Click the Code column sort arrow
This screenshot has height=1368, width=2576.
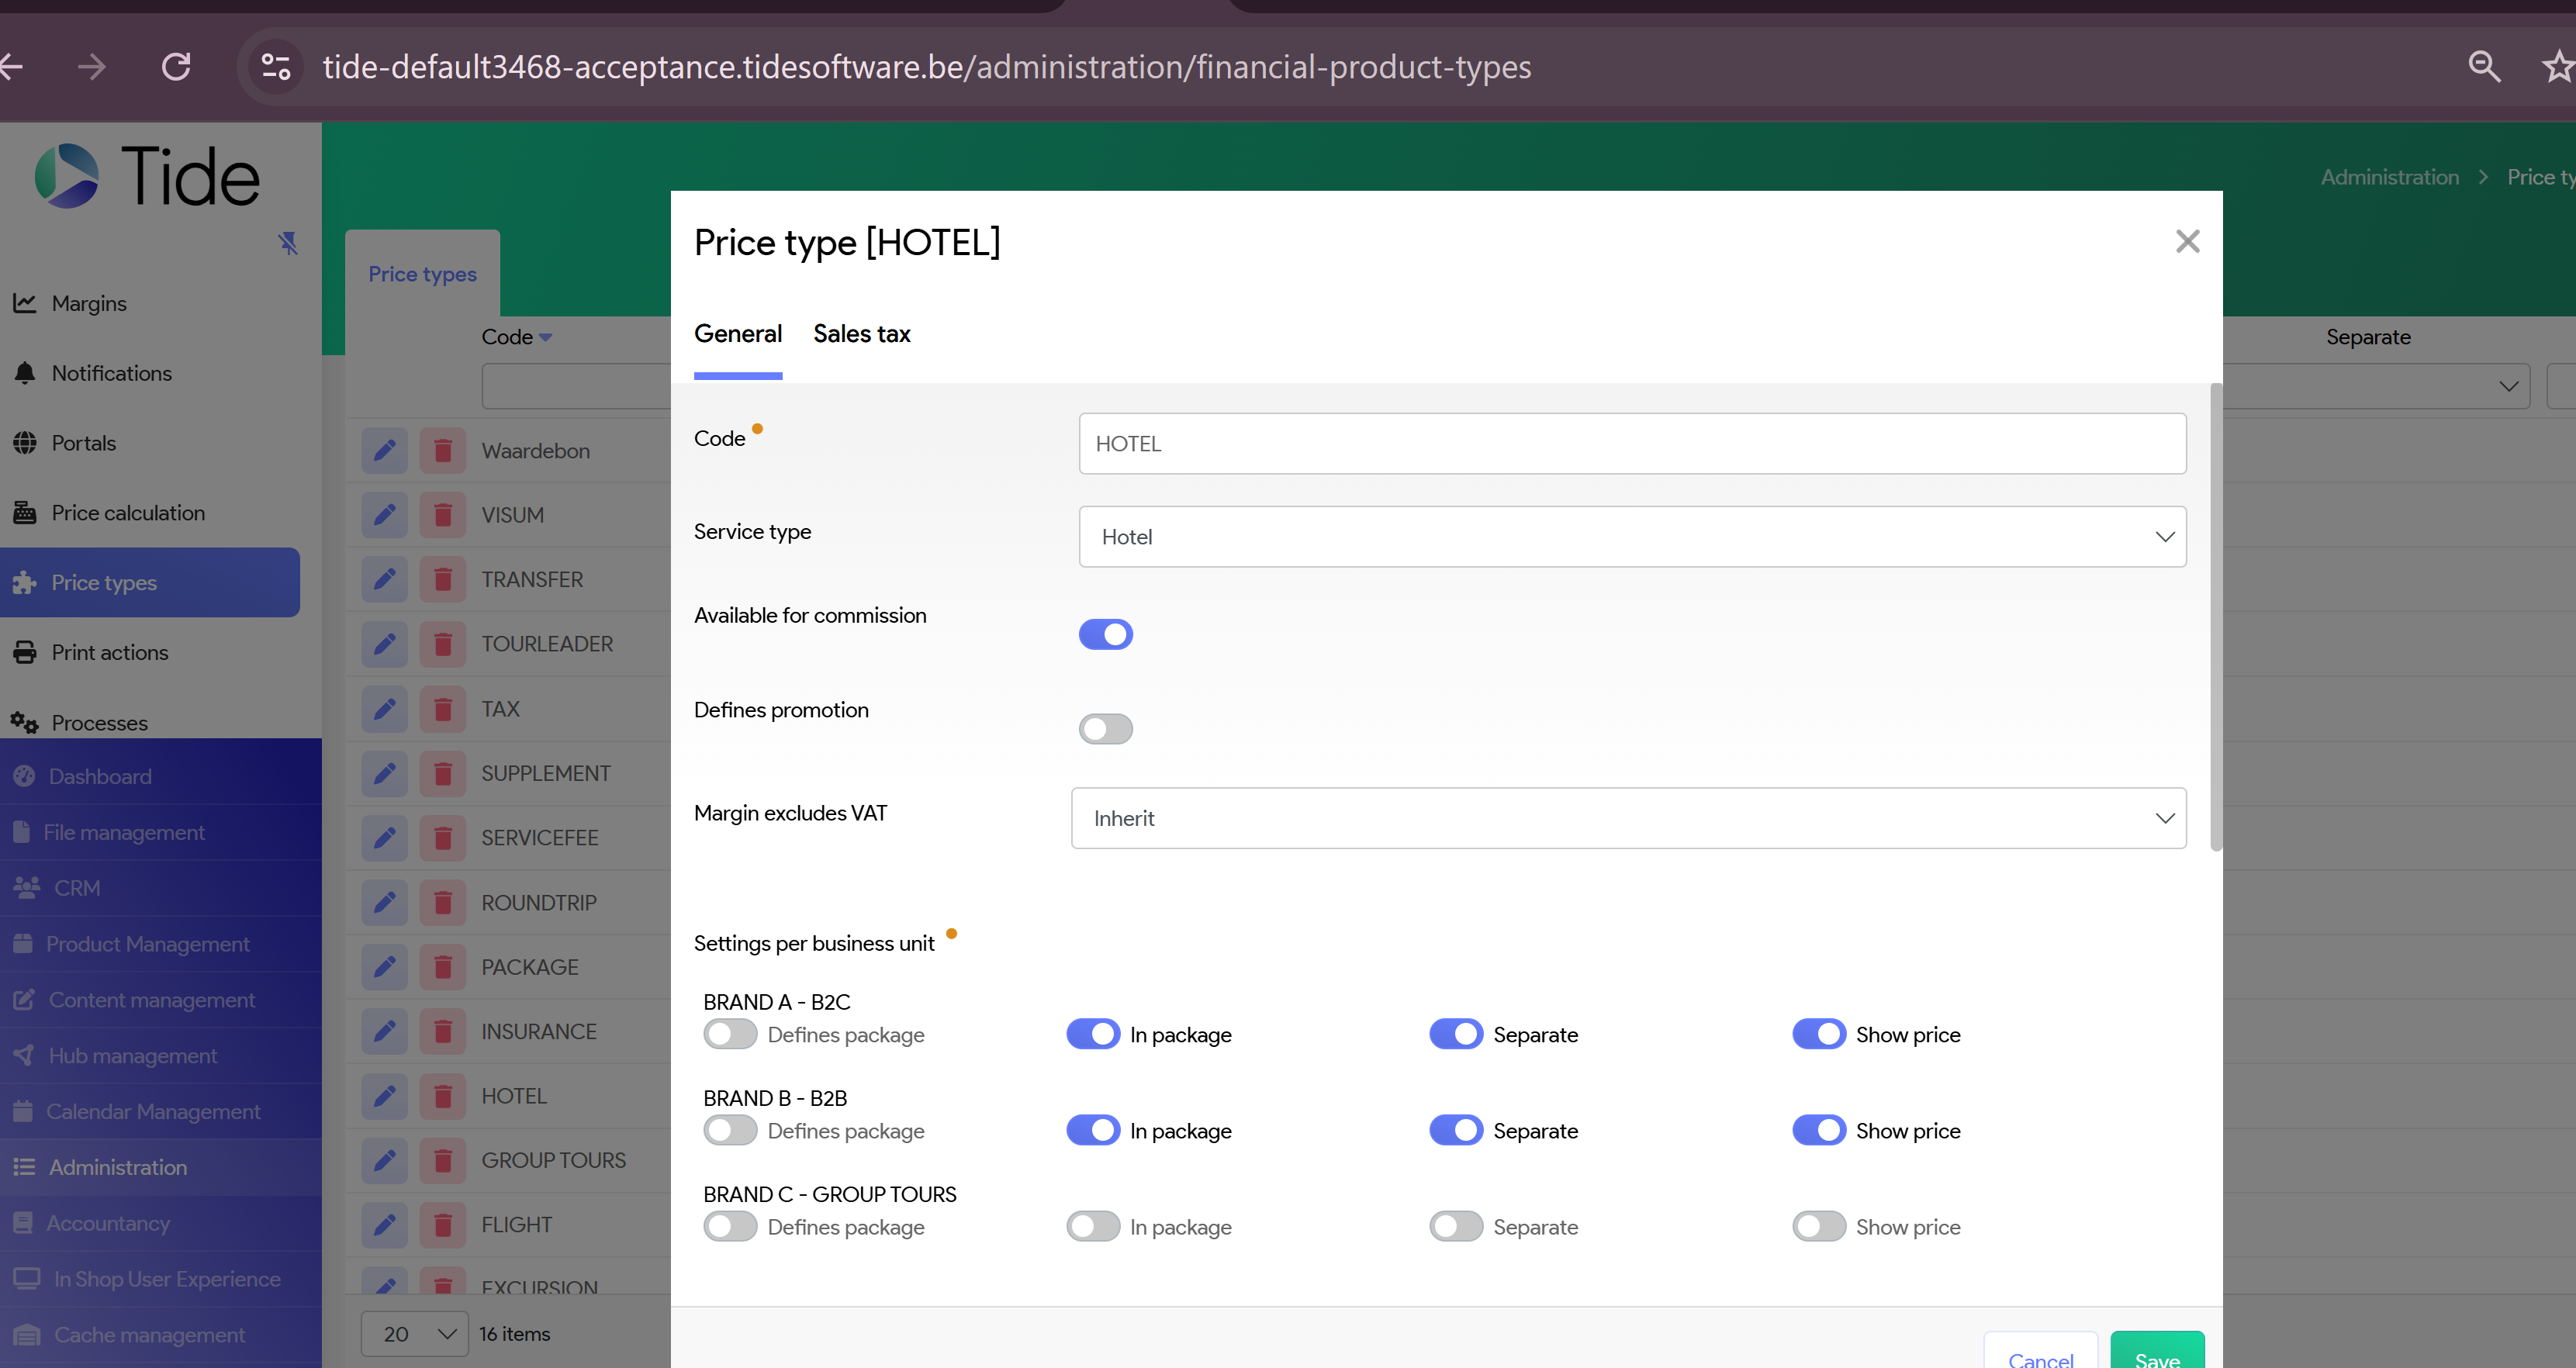point(545,337)
